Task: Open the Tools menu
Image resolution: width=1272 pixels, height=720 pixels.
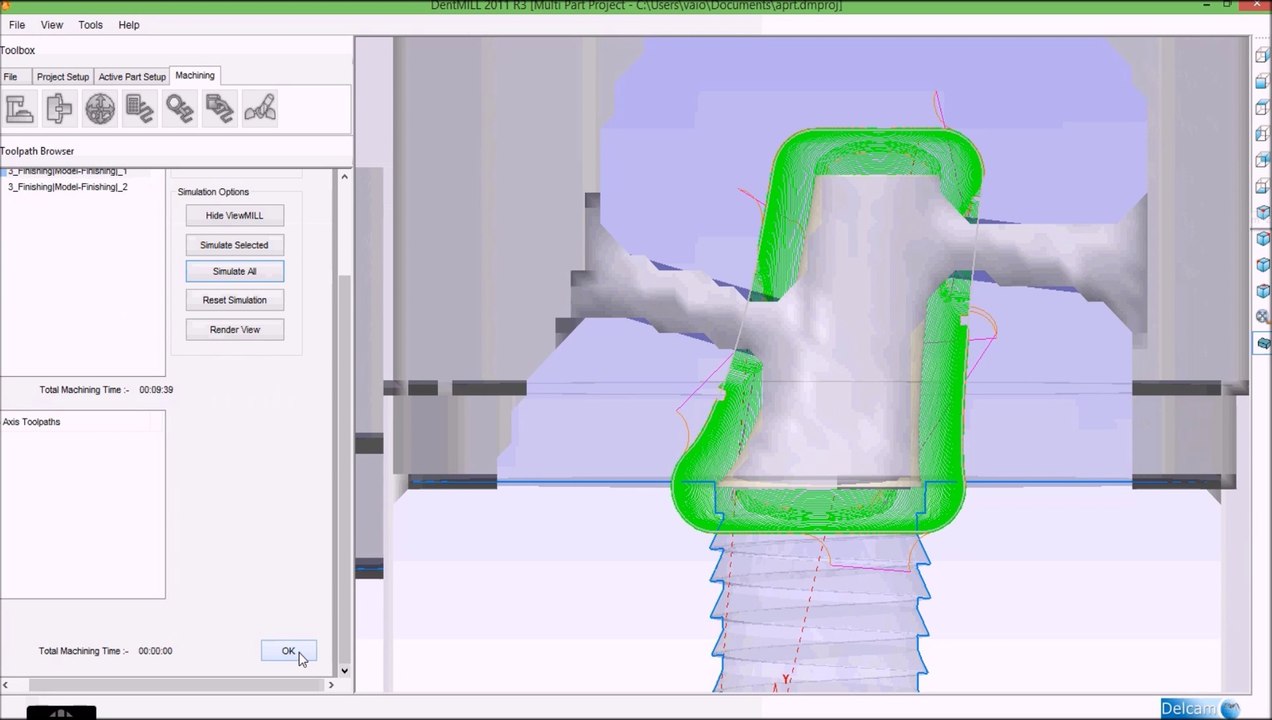Action: (x=90, y=25)
